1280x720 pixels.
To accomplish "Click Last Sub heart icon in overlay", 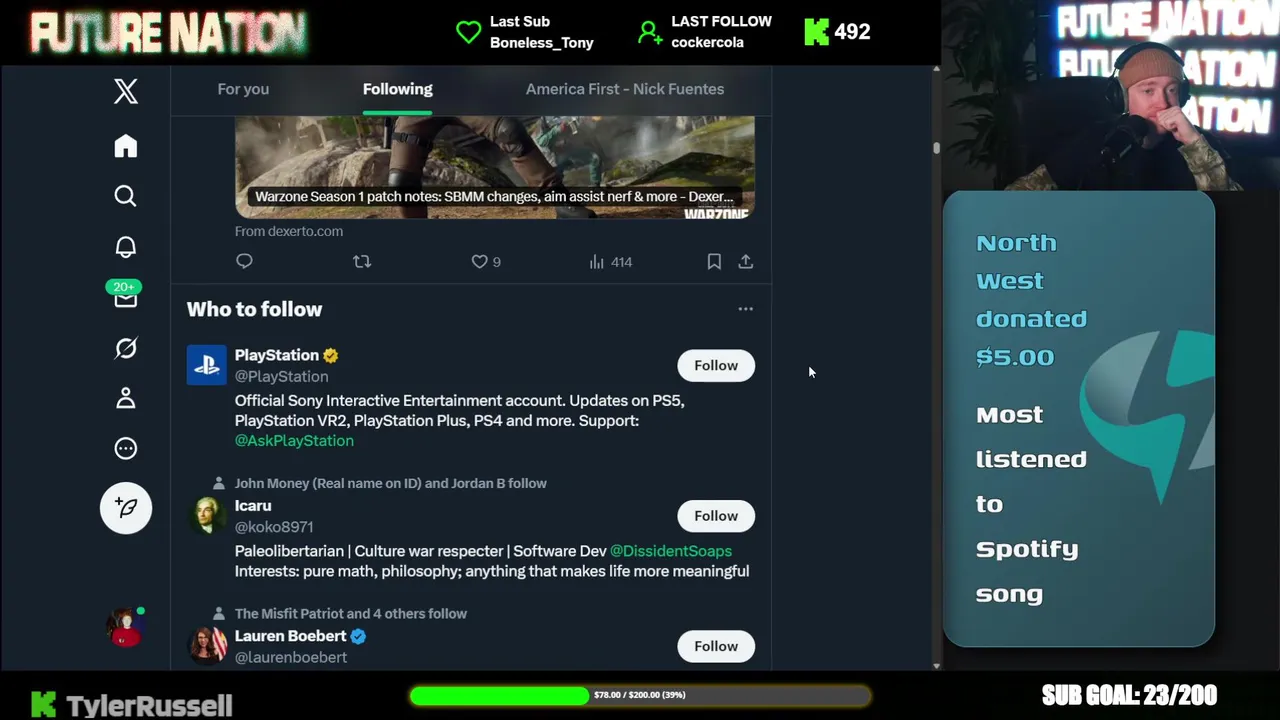I will pos(468,32).
